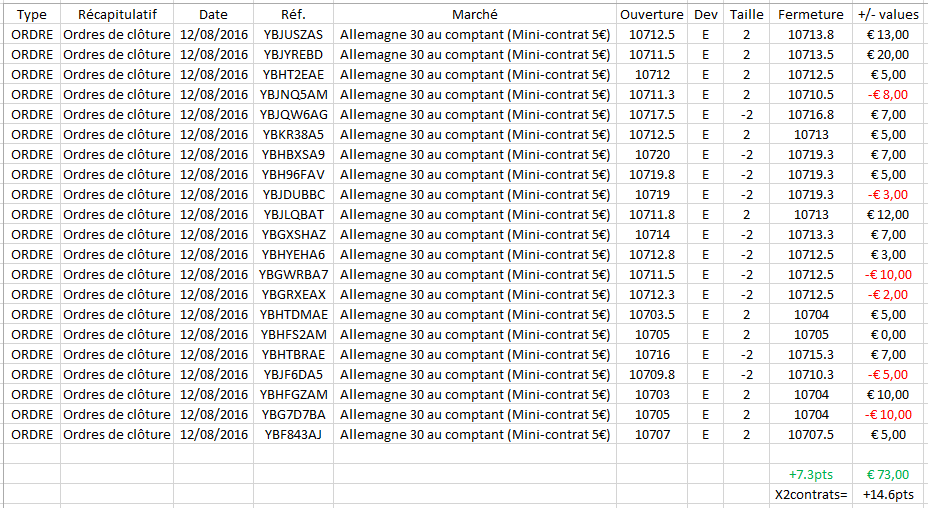The width and height of the screenshot is (928, 508).
Task: Click reference cell YBGWRBA7
Action: pyautogui.click(x=293, y=275)
